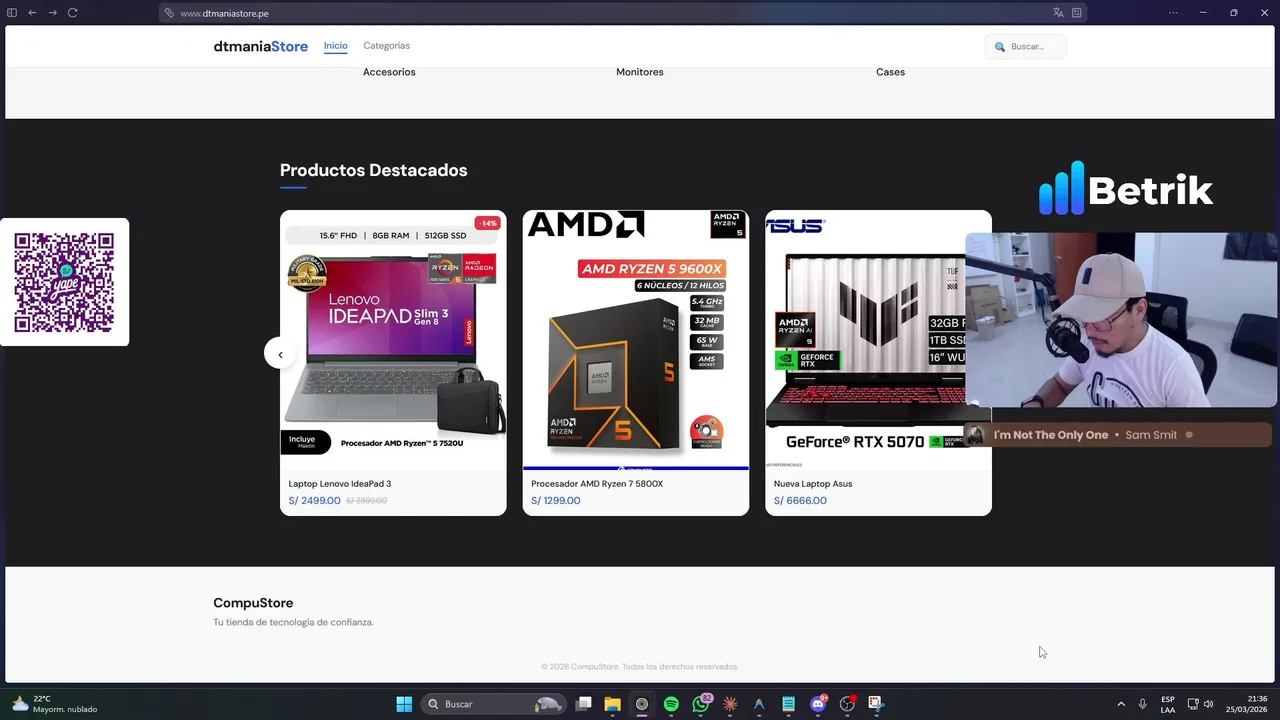Open AMD Ryzen 5 9600X product image

635,339
